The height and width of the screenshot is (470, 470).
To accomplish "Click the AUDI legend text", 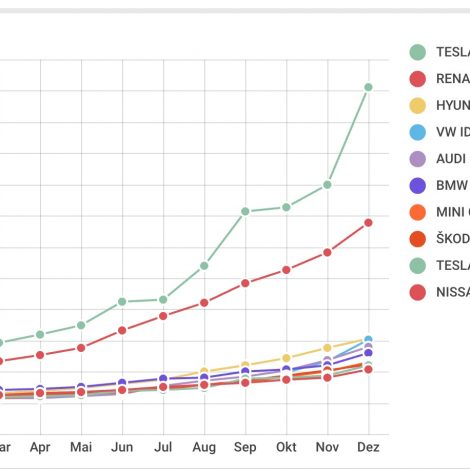I will coord(451,159).
